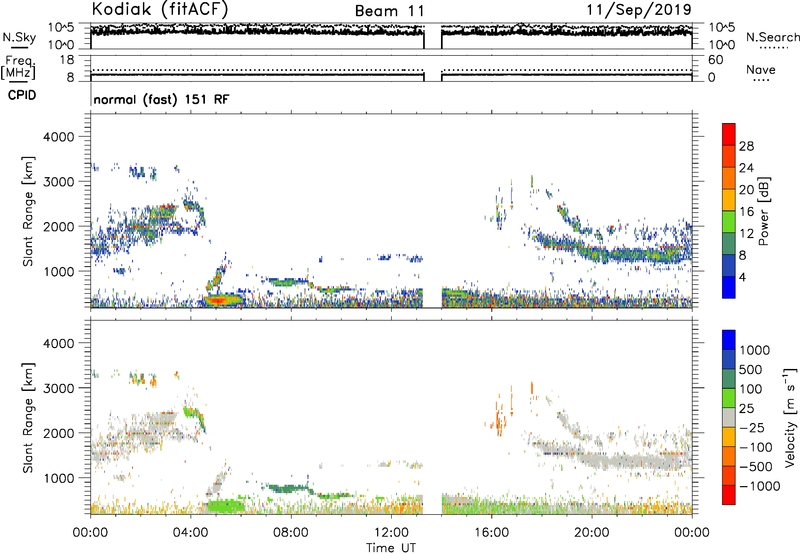Click the strong red echo near 05:00 in power panel

pyautogui.click(x=218, y=300)
